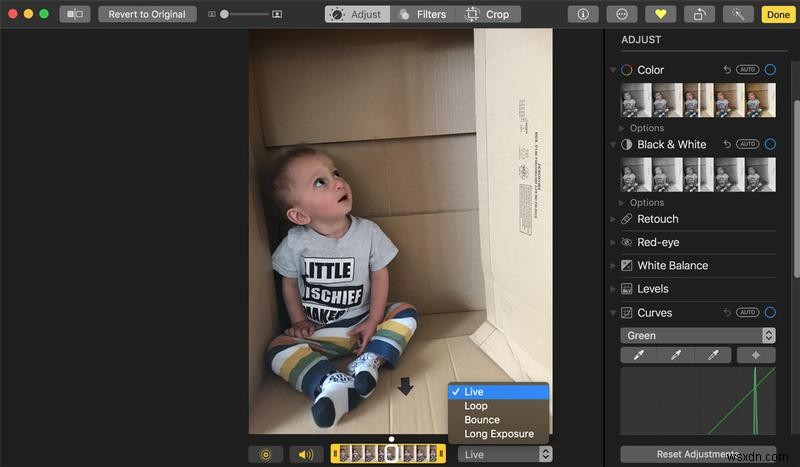The width and height of the screenshot is (800, 467).
Task: Open the Live effect dropdown below photo
Action: click(x=505, y=454)
